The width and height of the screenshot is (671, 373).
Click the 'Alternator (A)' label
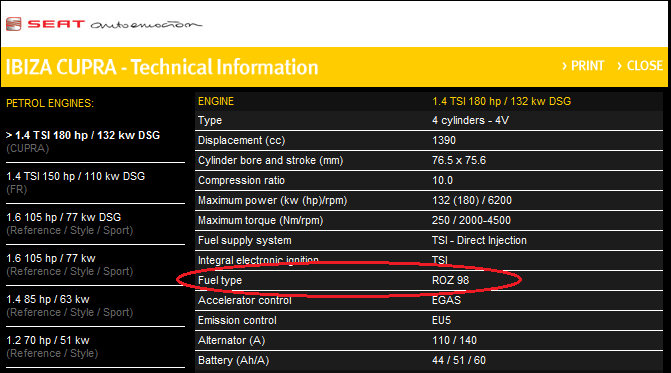pyautogui.click(x=232, y=340)
